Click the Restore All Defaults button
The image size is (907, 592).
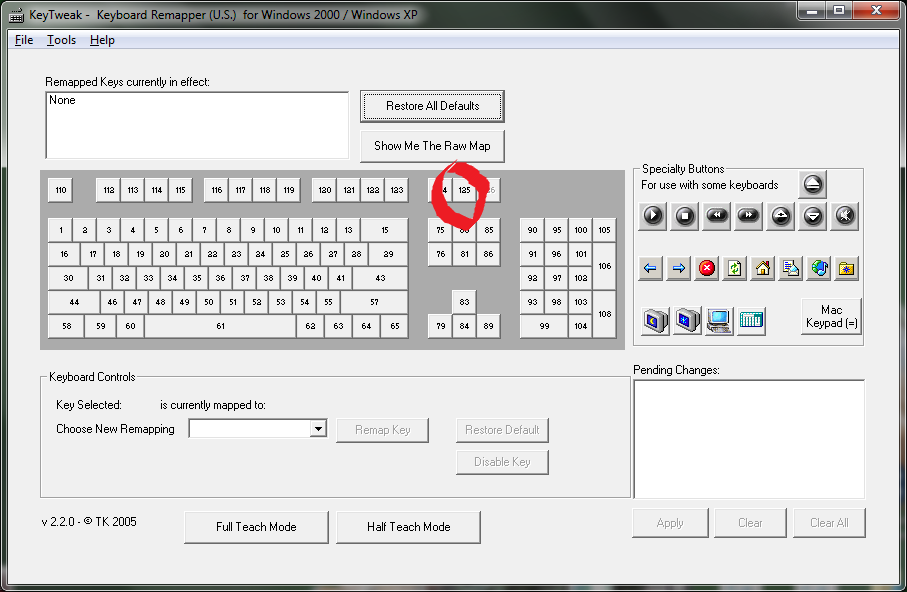pyautogui.click(x=432, y=106)
